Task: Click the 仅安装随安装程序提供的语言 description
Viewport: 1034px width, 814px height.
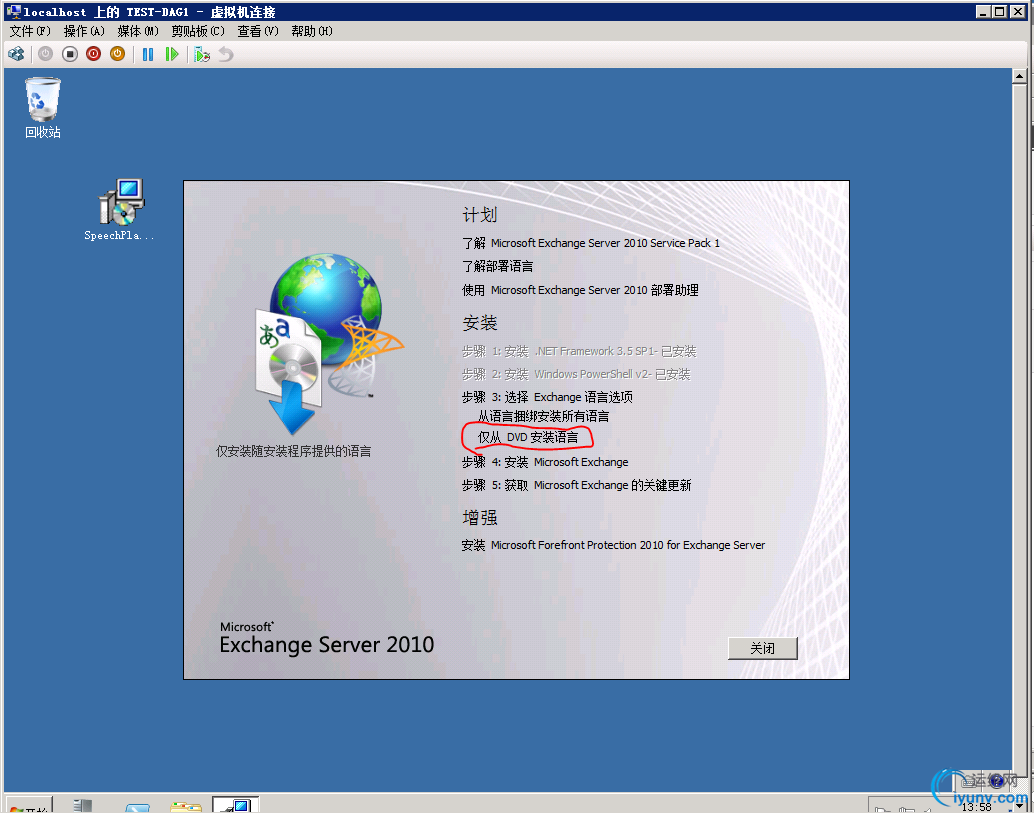Action: click(x=293, y=451)
